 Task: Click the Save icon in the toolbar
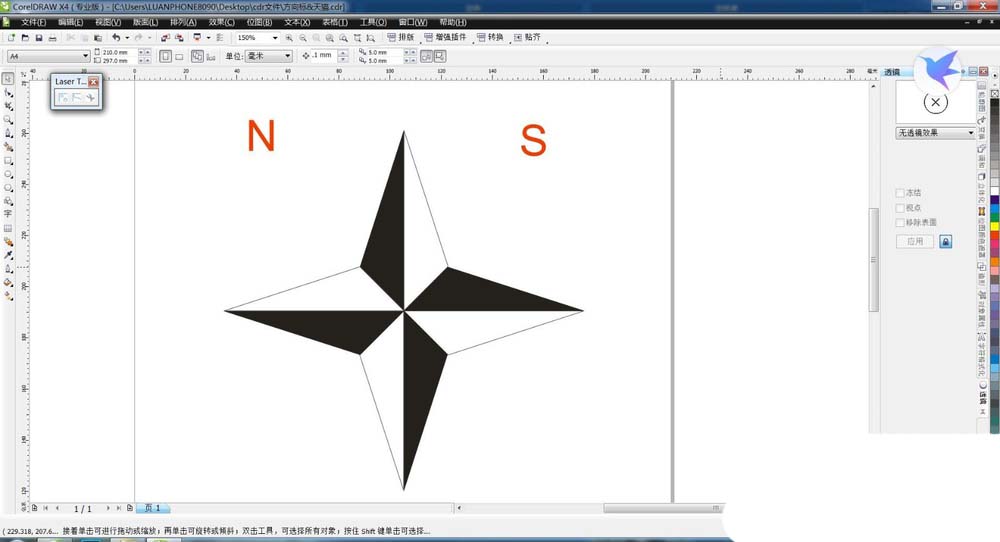[39, 38]
